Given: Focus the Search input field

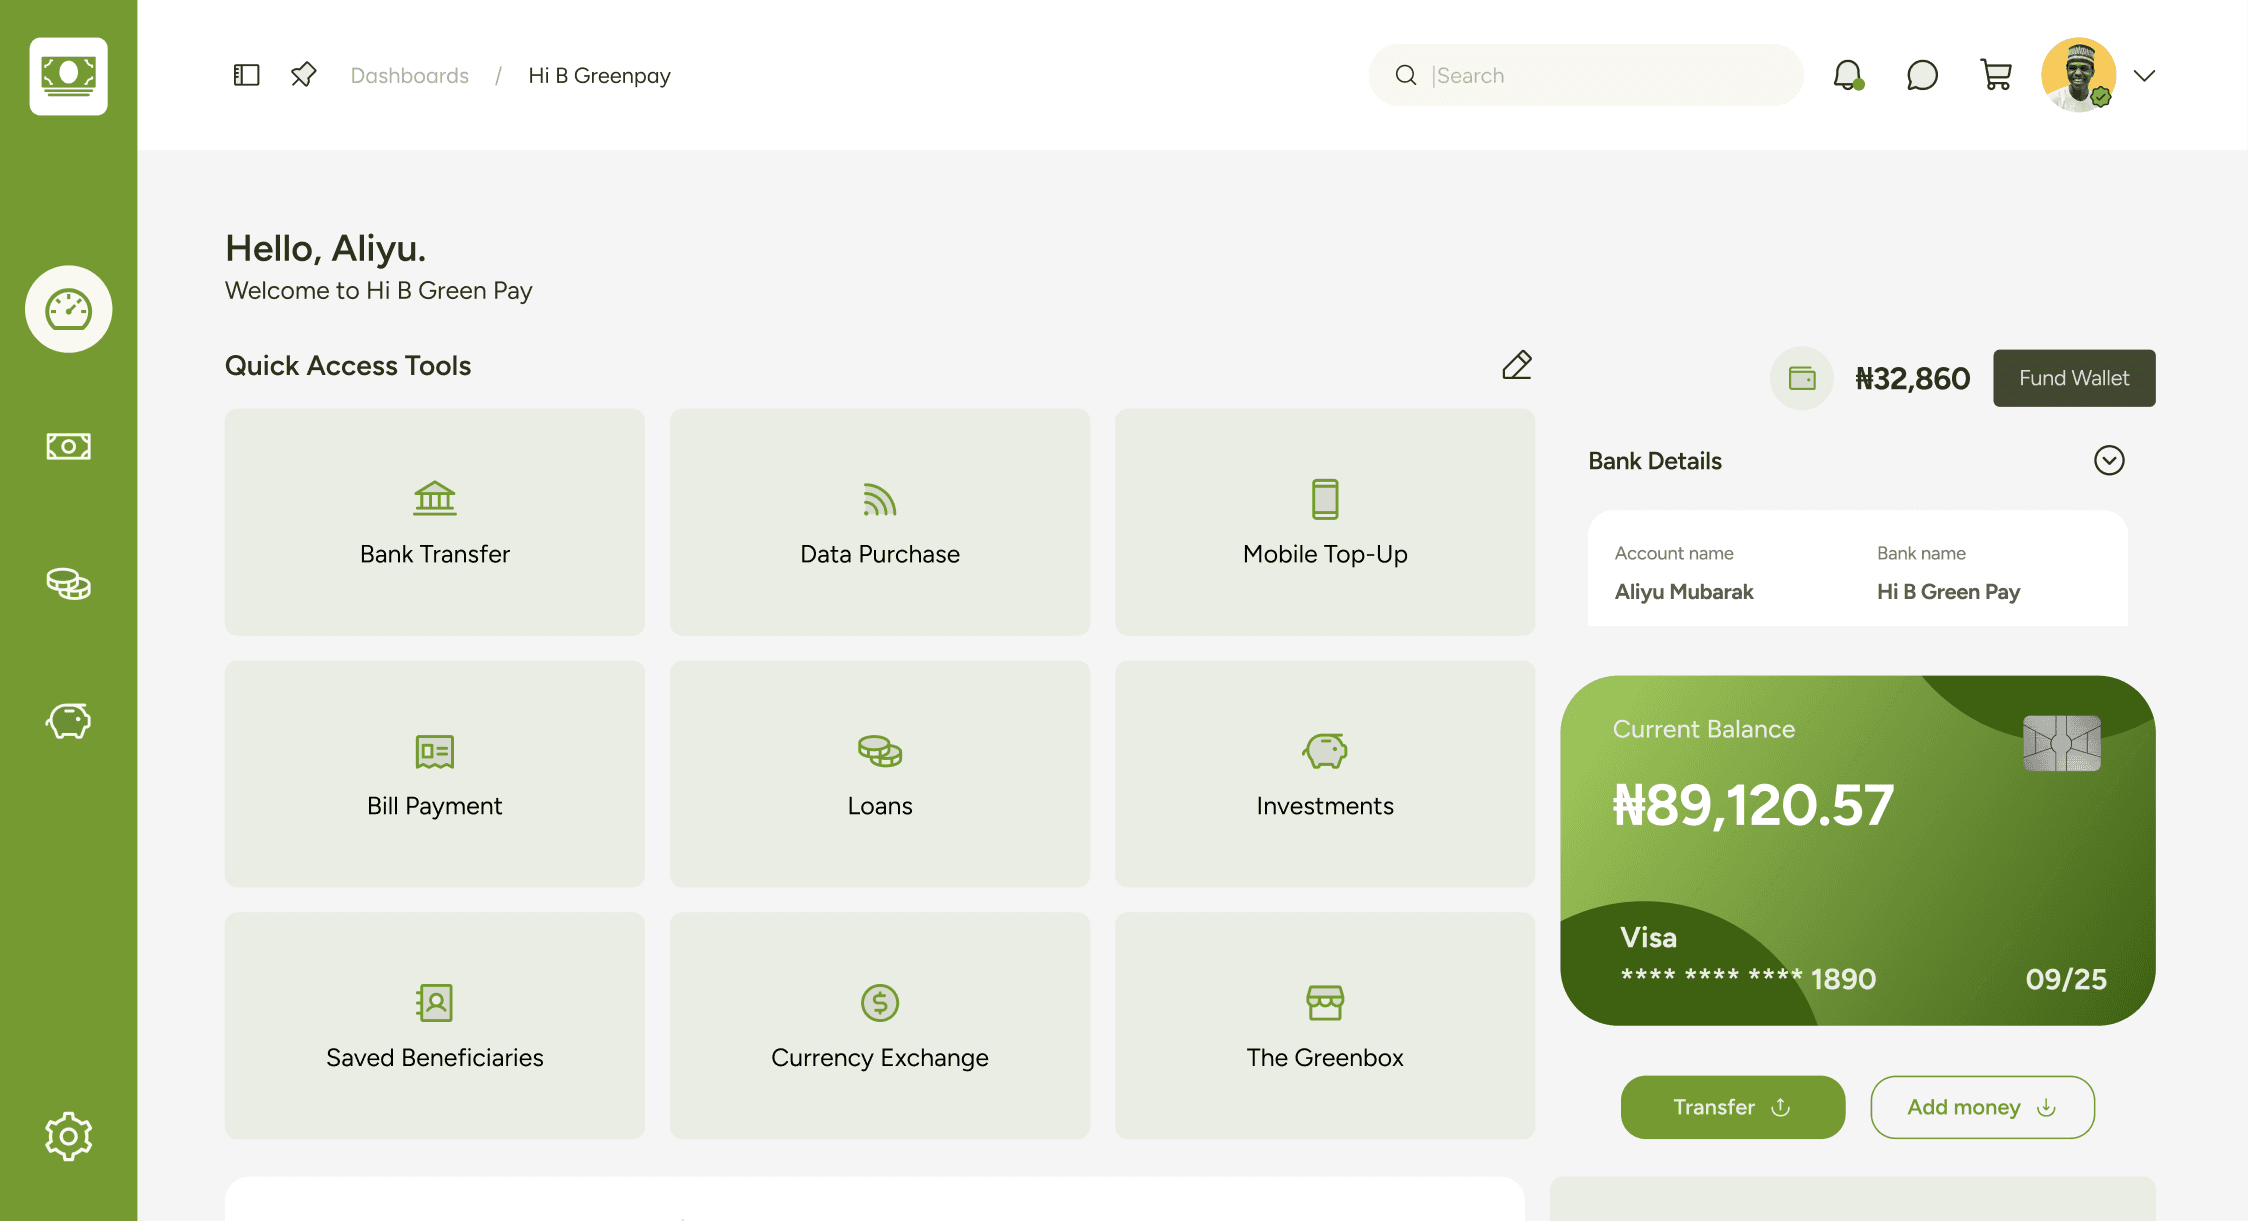Looking at the screenshot, I should click(x=1586, y=75).
